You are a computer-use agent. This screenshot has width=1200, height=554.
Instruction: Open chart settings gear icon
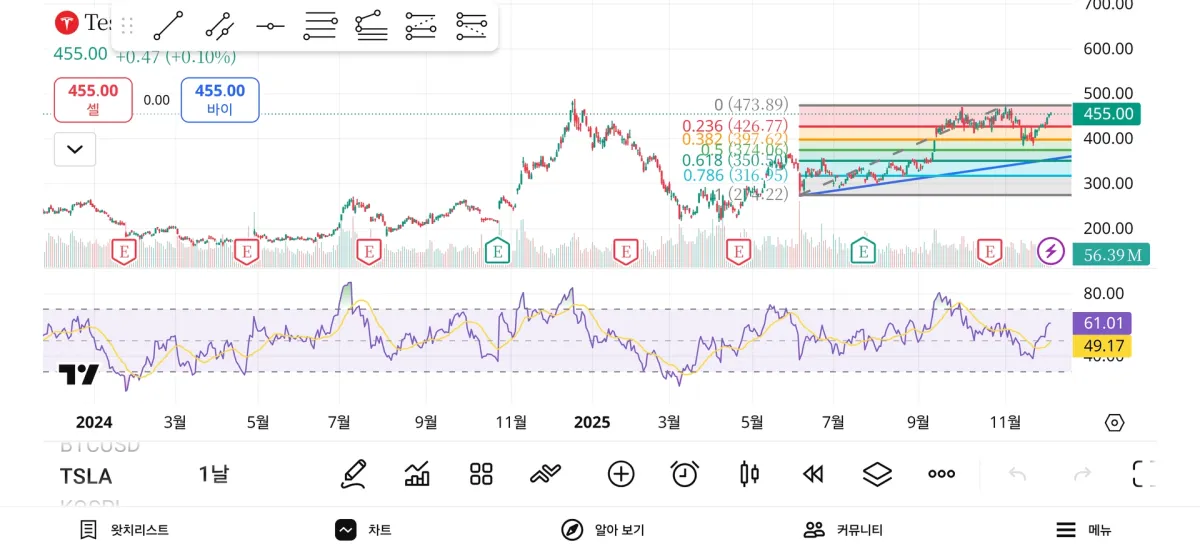tap(1114, 423)
